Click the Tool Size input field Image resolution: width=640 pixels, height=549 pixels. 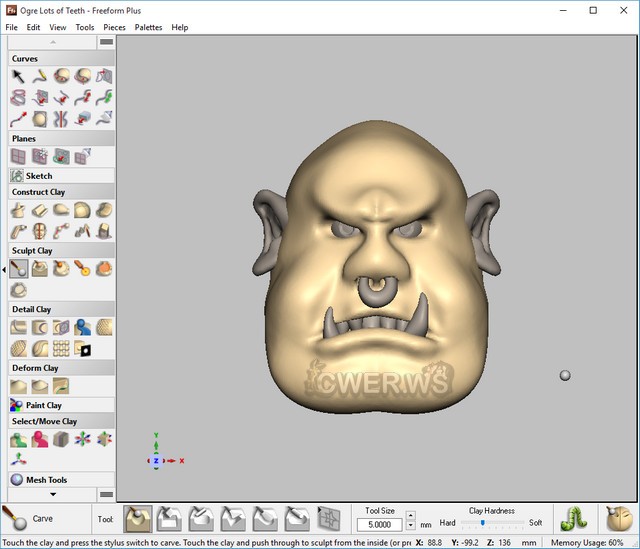point(379,525)
